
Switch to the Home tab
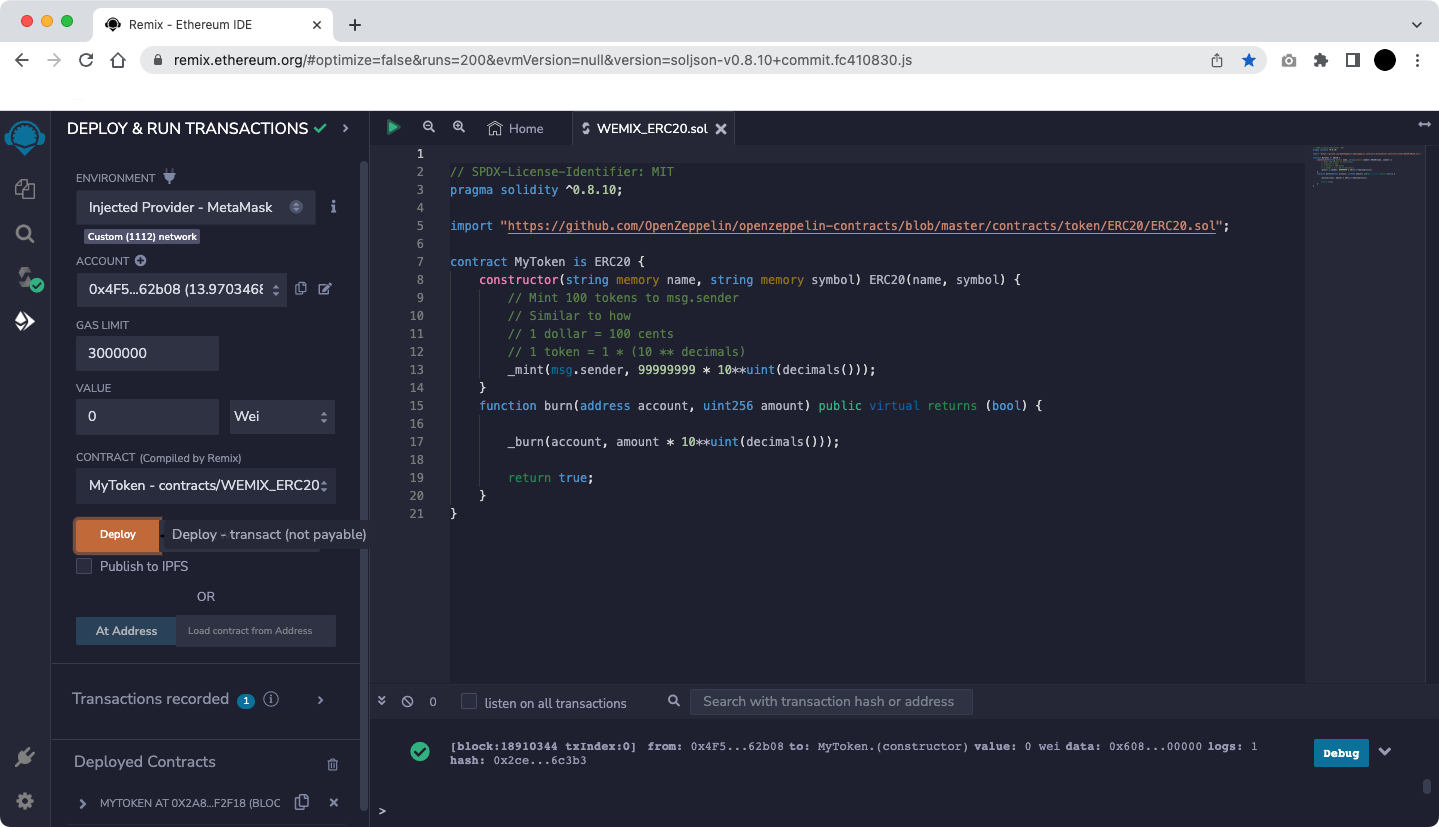point(515,128)
